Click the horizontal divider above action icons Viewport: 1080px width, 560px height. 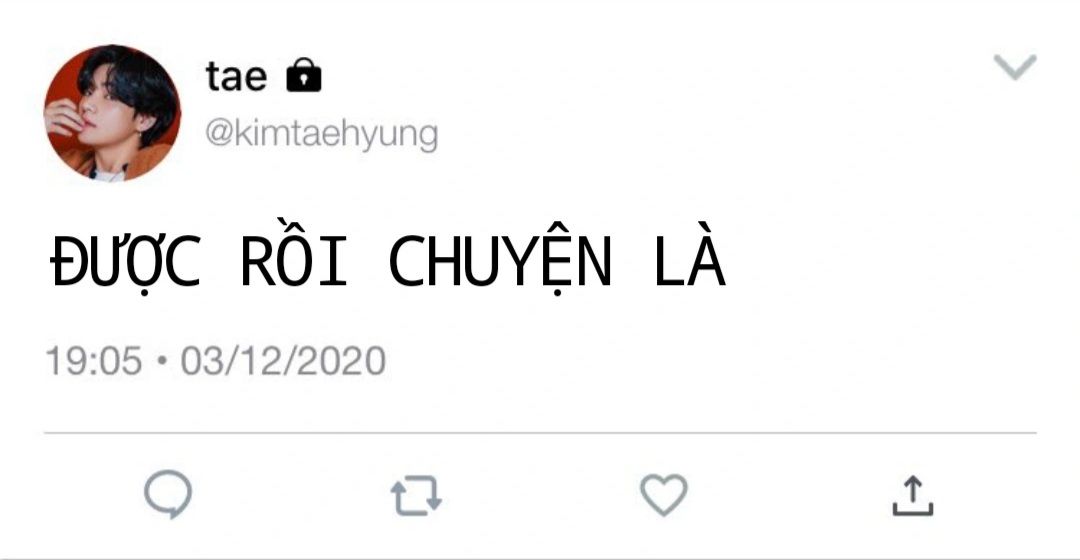click(540, 433)
